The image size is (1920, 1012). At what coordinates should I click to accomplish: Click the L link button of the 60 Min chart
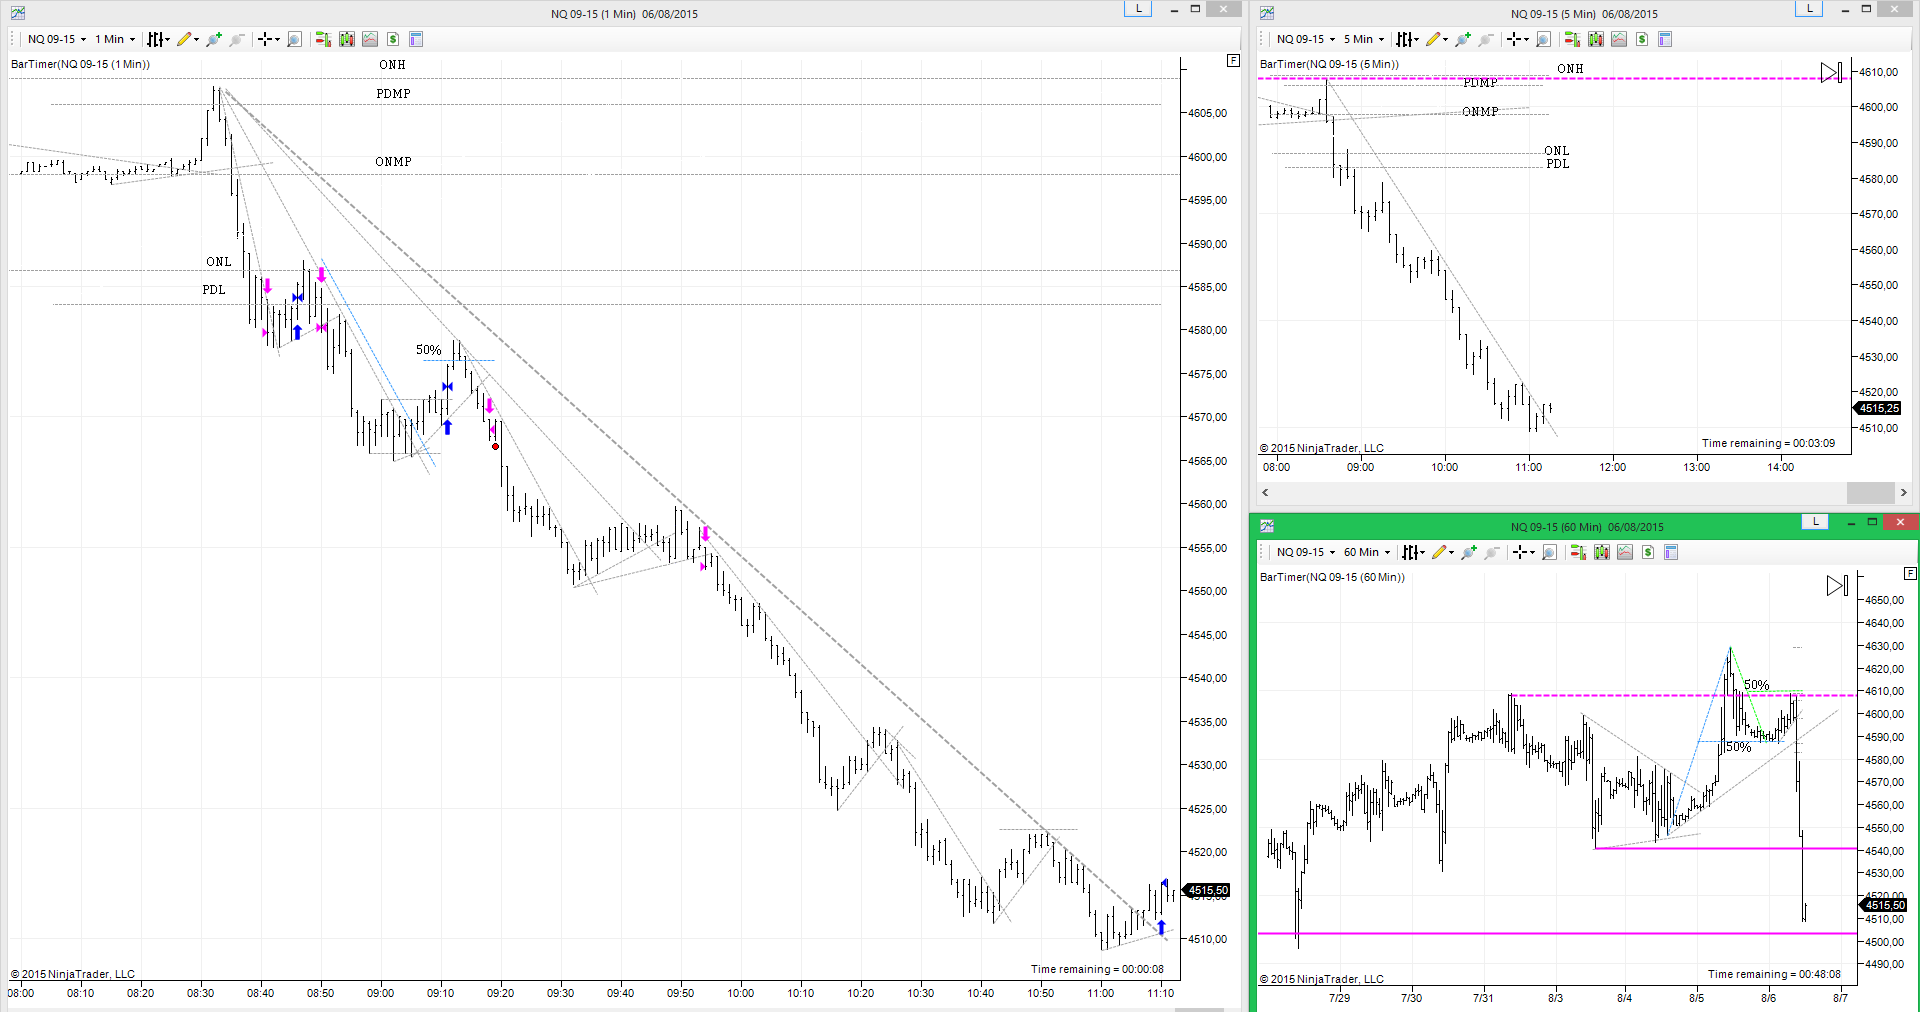1815,521
